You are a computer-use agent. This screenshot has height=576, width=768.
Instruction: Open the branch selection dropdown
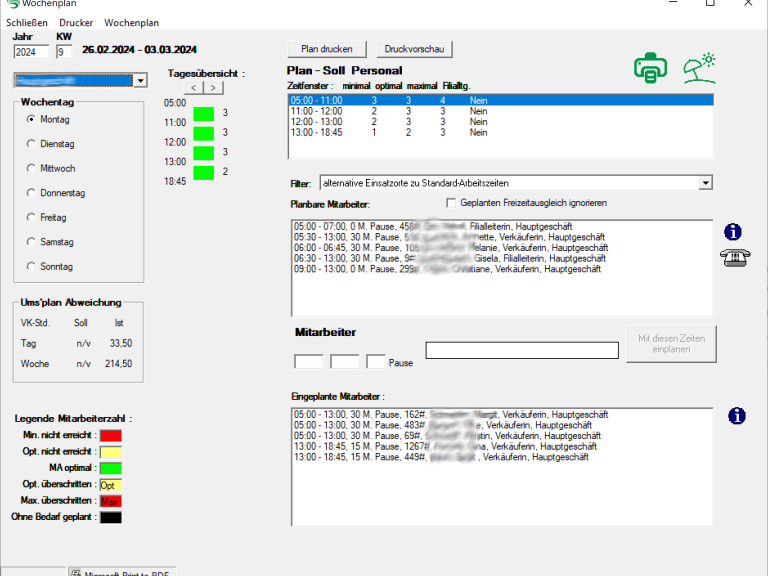(x=141, y=80)
